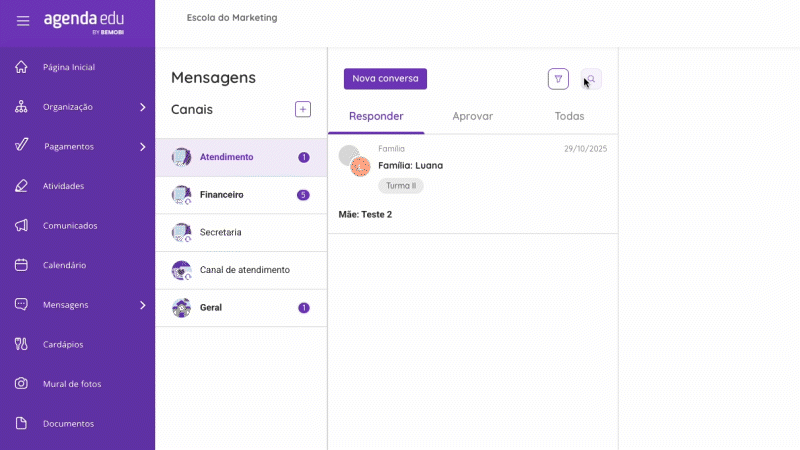Viewport: 800px width, 450px height.
Task: Click the Financeiro channel avatar
Action: (x=181, y=195)
